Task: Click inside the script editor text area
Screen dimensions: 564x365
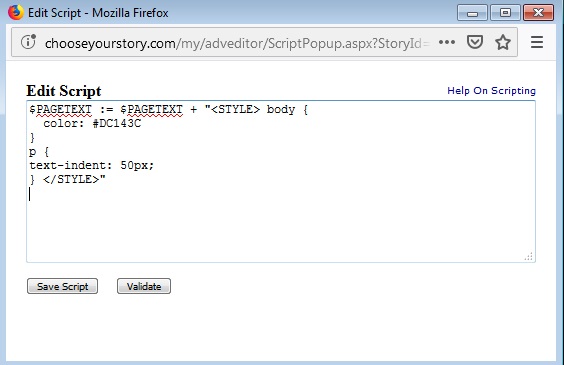Action: (x=281, y=182)
